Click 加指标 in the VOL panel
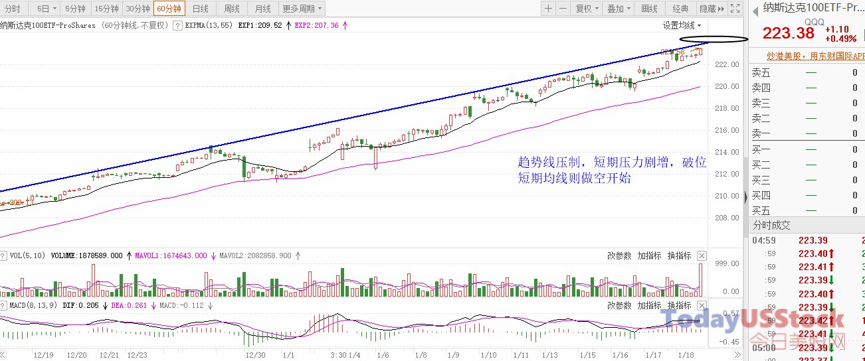Image resolution: width=865 pixels, height=361 pixels. pyautogui.click(x=649, y=256)
